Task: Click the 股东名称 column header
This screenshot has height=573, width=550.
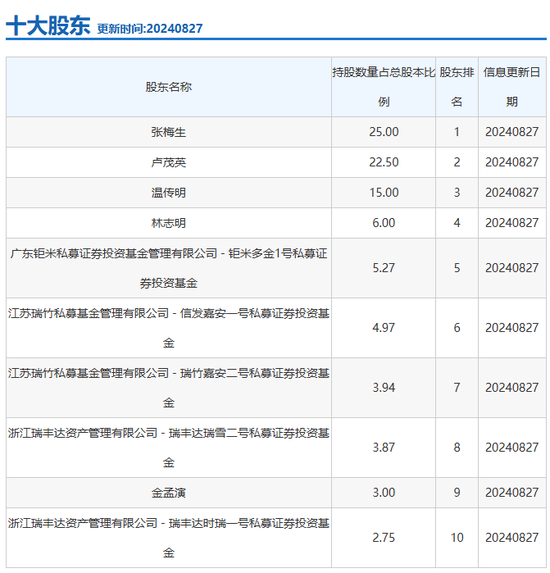Action: tap(168, 87)
